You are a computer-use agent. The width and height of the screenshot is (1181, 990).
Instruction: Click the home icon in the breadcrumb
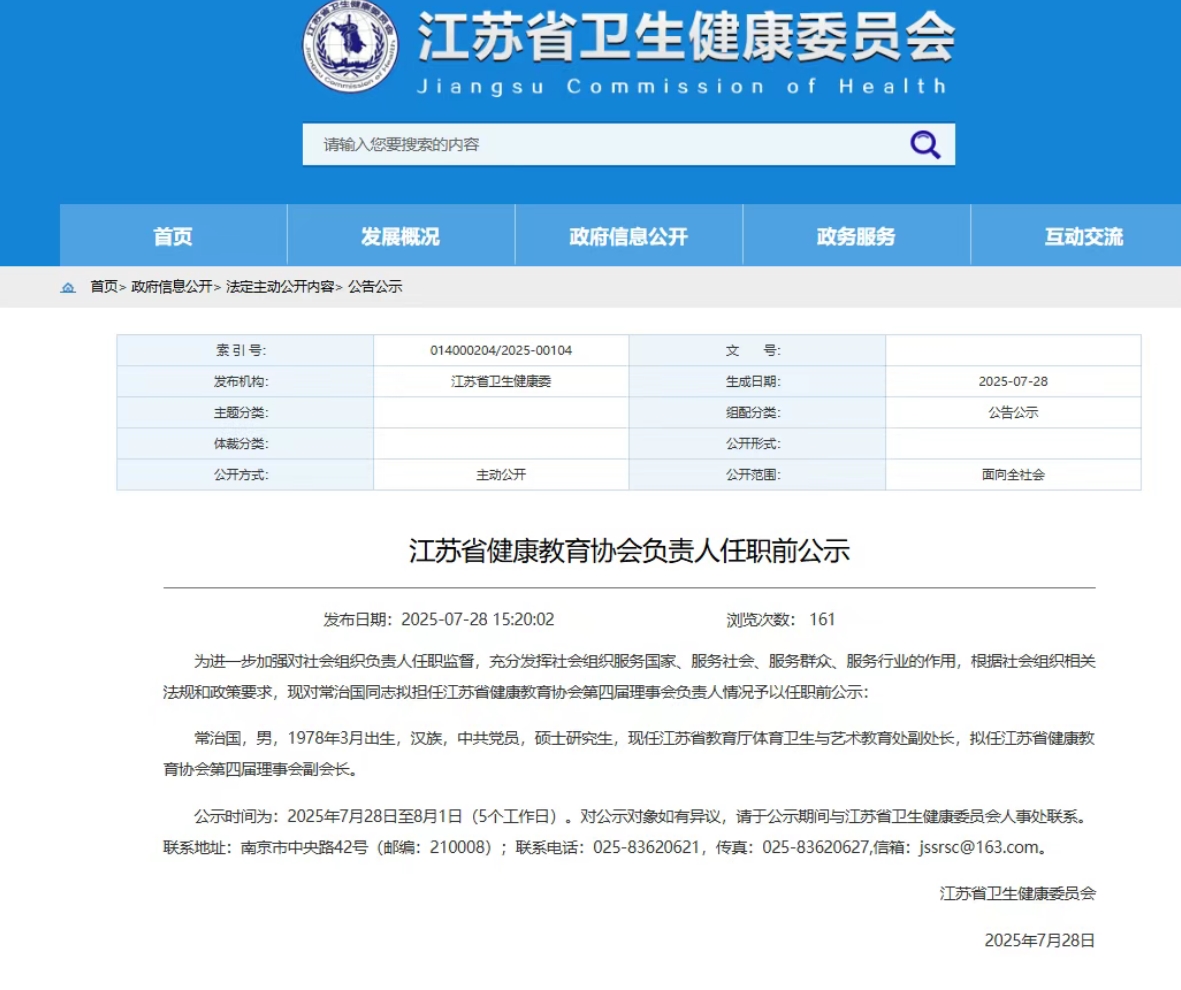(x=68, y=287)
